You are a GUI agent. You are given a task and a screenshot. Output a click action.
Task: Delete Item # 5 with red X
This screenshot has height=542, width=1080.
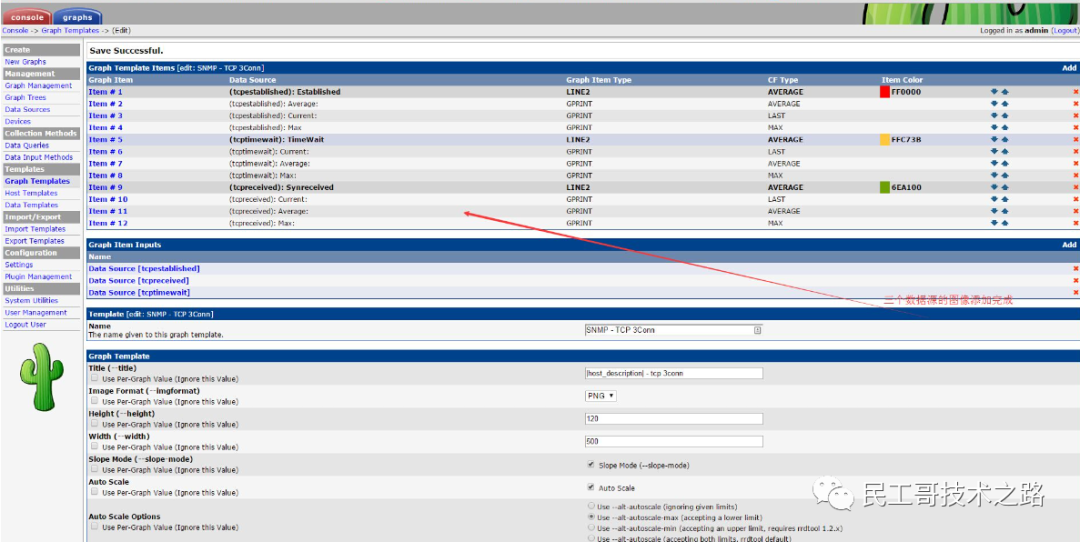pyautogui.click(x=1075, y=139)
